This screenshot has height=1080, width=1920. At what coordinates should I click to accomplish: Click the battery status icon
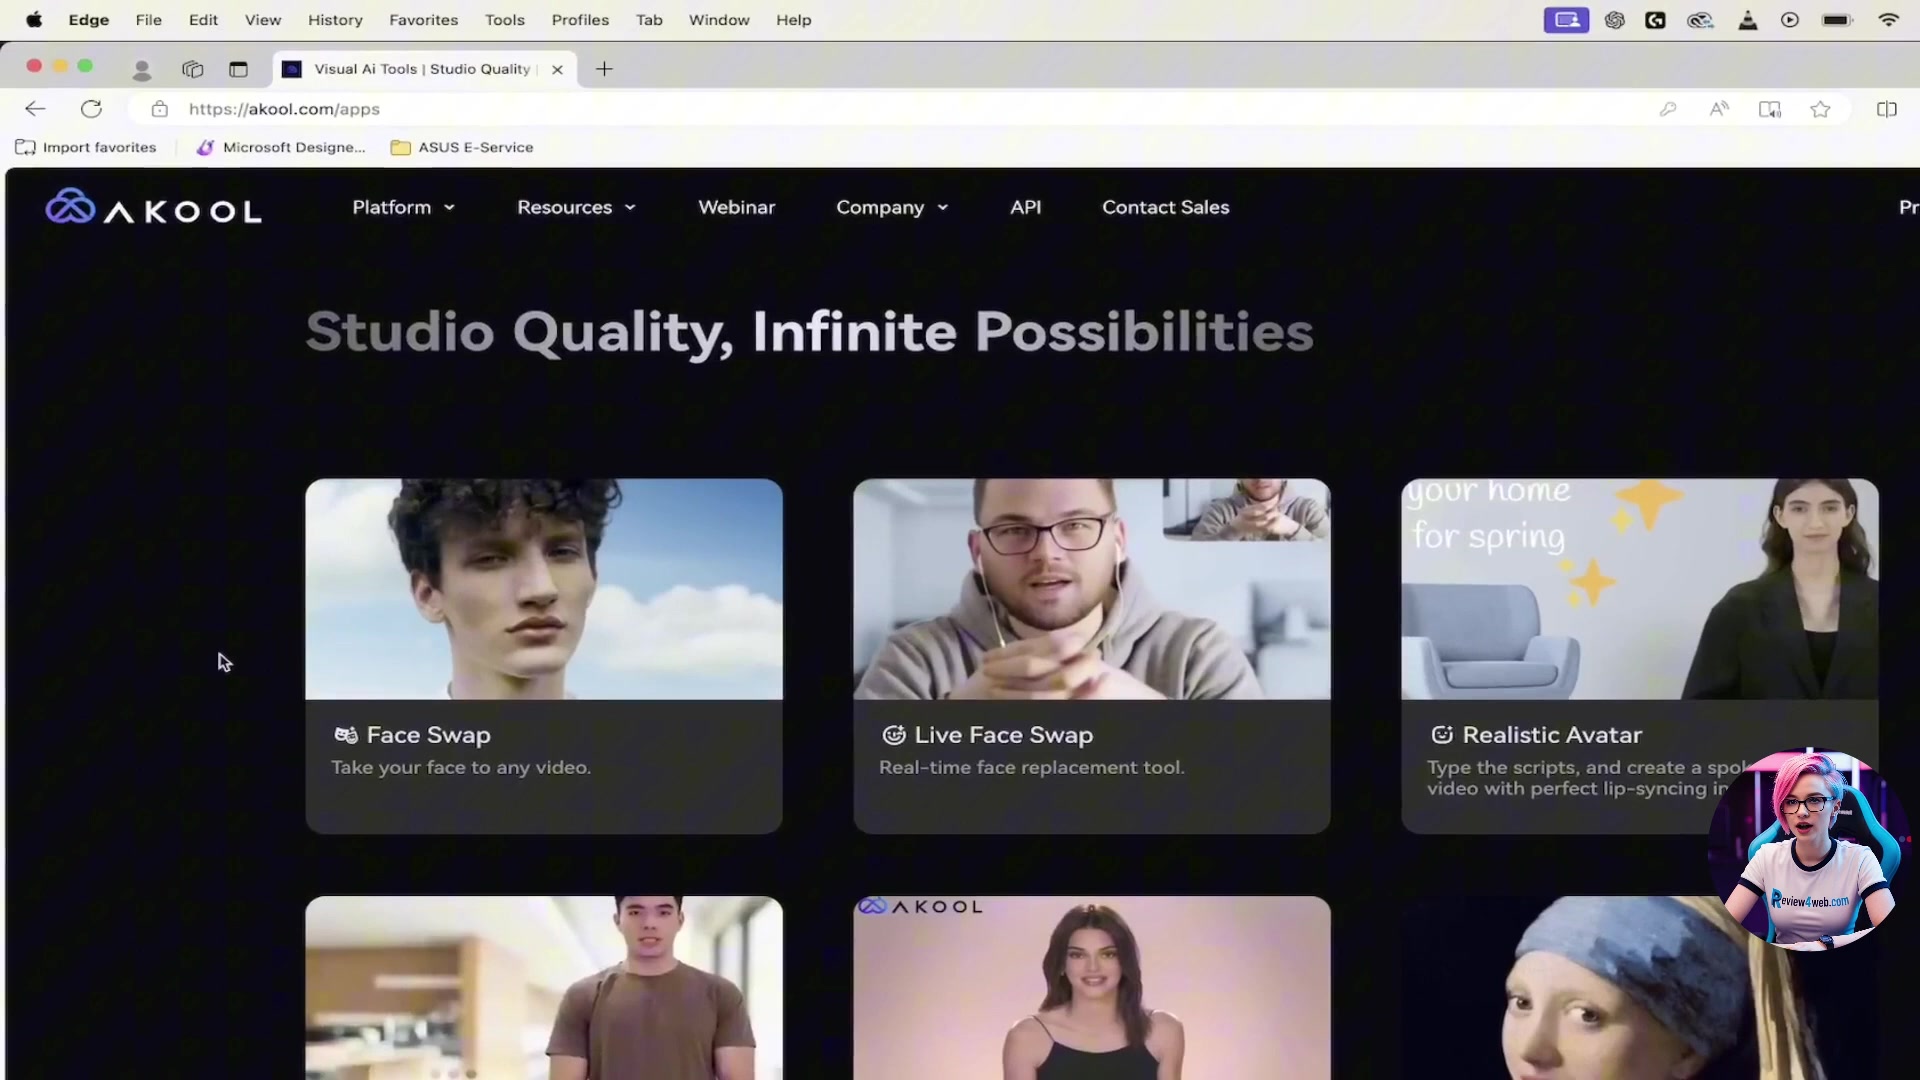tap(1838, 20)
